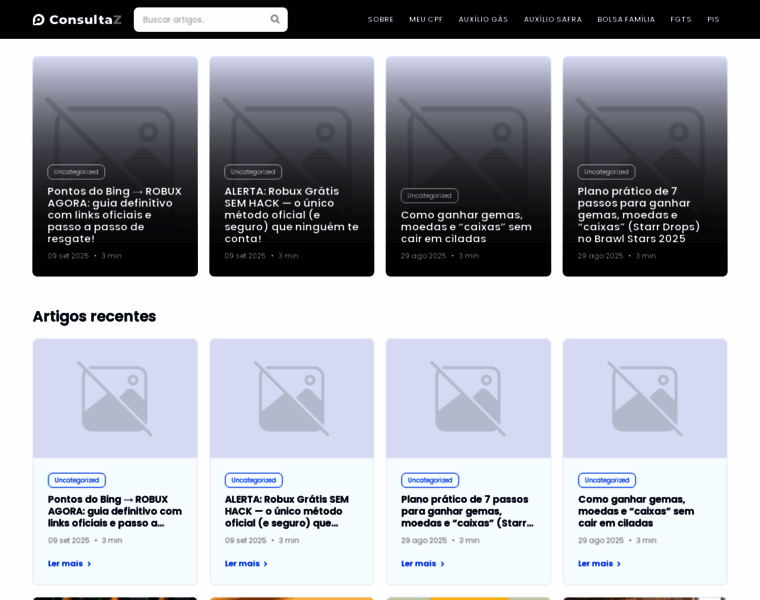This screenshot has height=600, width=760.
Task: Click 'Ler mais' under Pontos do Bing recent article
Action: coord(69,563)
